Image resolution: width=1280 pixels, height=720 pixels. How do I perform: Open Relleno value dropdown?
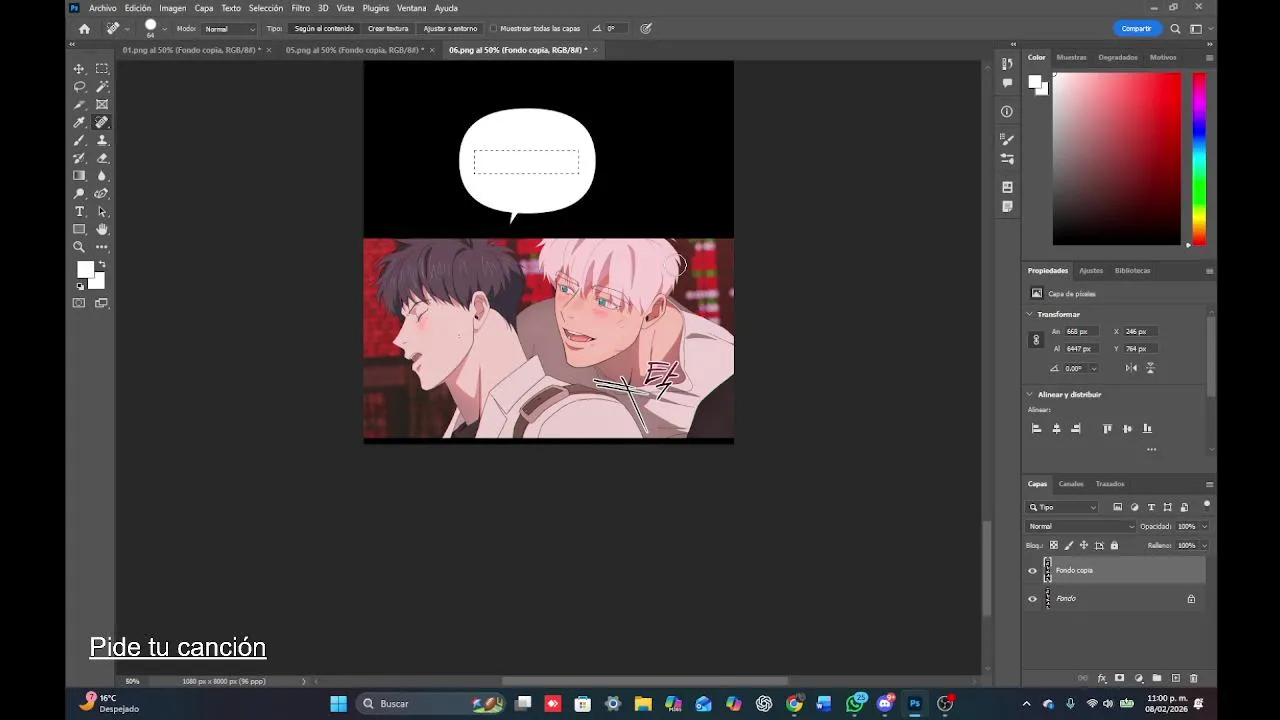[1204, 546]
